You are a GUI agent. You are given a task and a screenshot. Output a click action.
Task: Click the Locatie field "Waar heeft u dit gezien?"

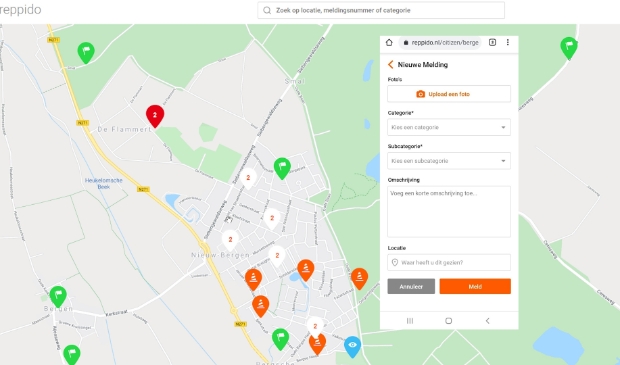tap(449, 263)
